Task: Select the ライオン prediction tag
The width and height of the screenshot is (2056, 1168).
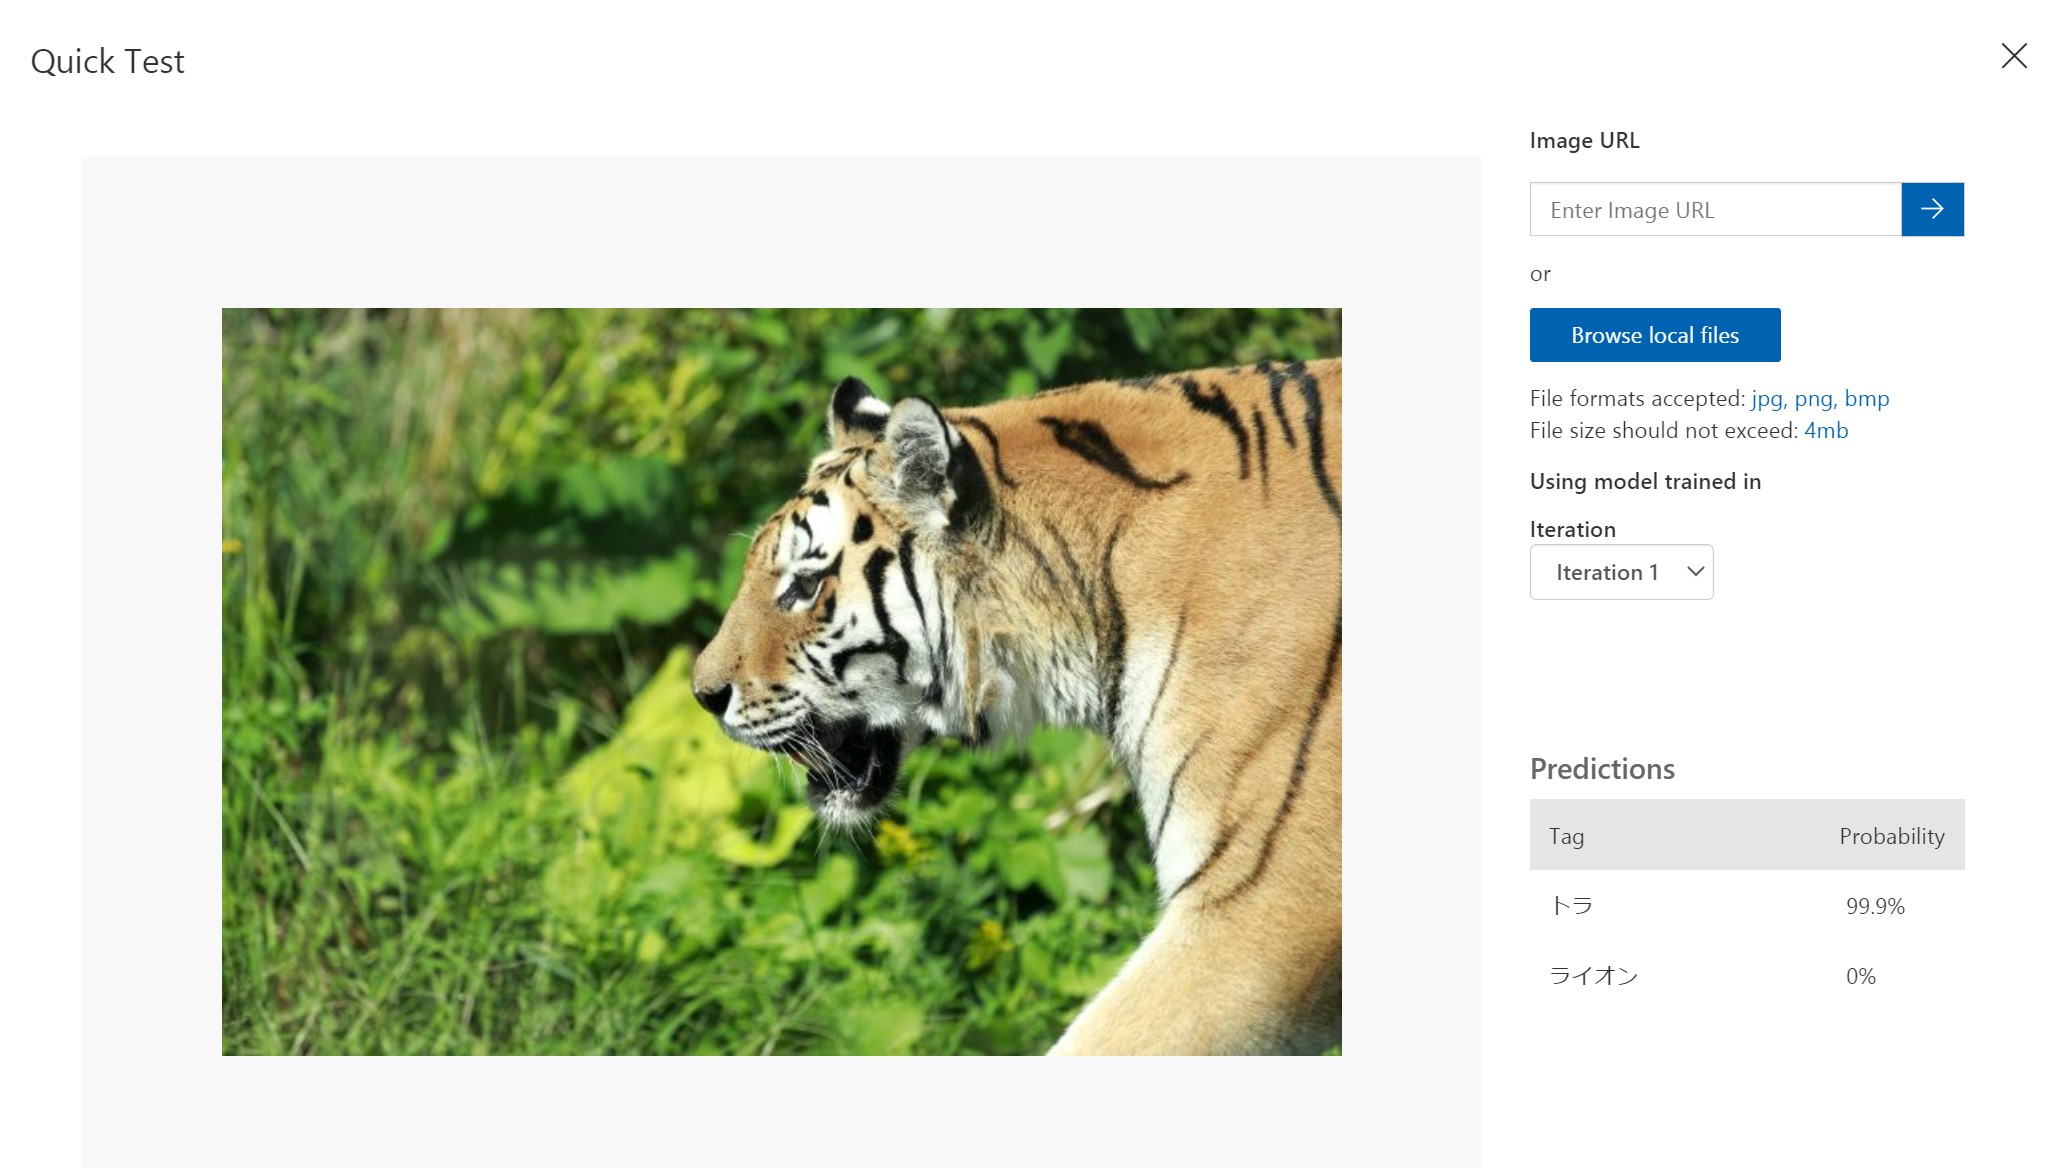Action: (1593, 976)
